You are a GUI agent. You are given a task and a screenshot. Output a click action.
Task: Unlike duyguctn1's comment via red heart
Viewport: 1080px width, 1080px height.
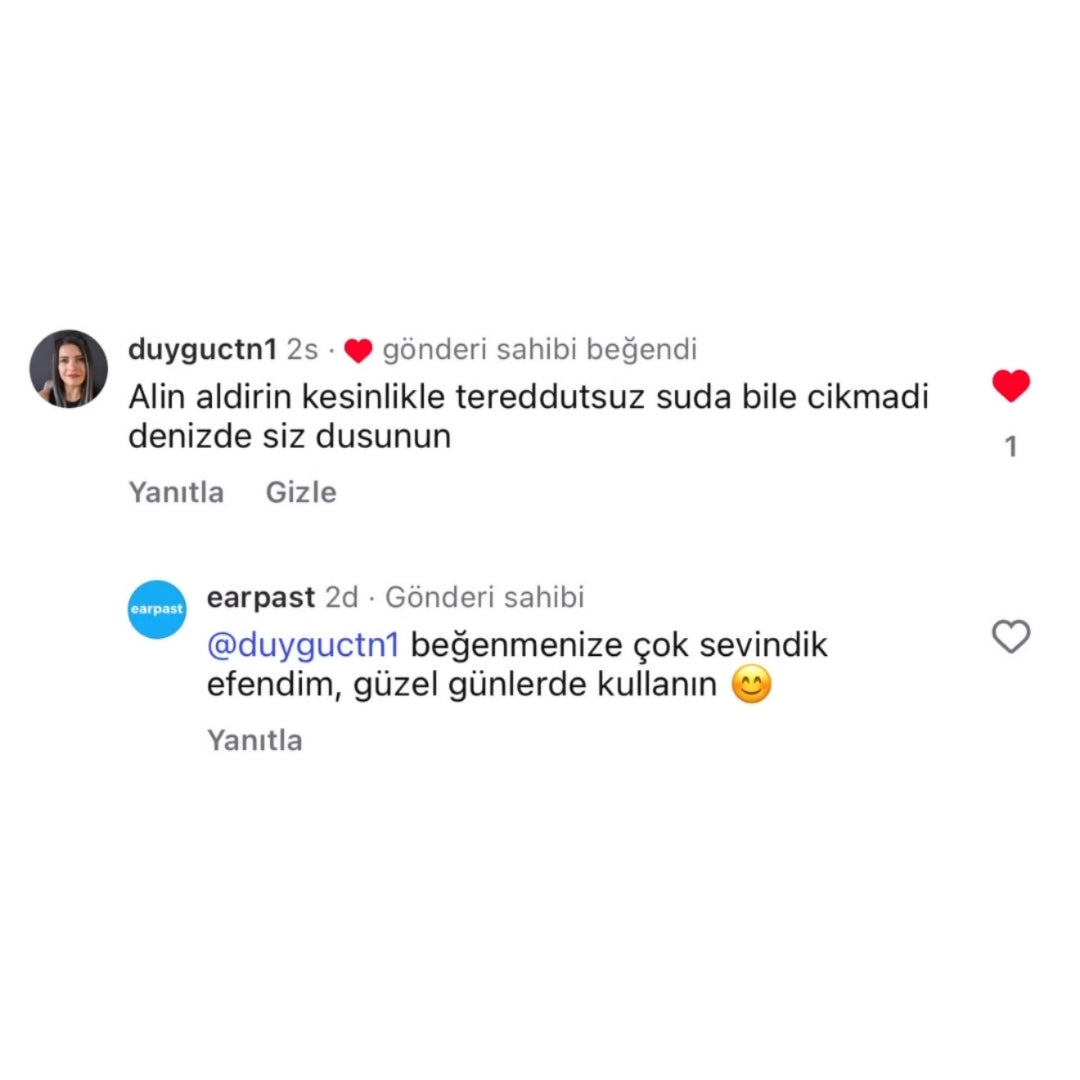point(1010,385)
